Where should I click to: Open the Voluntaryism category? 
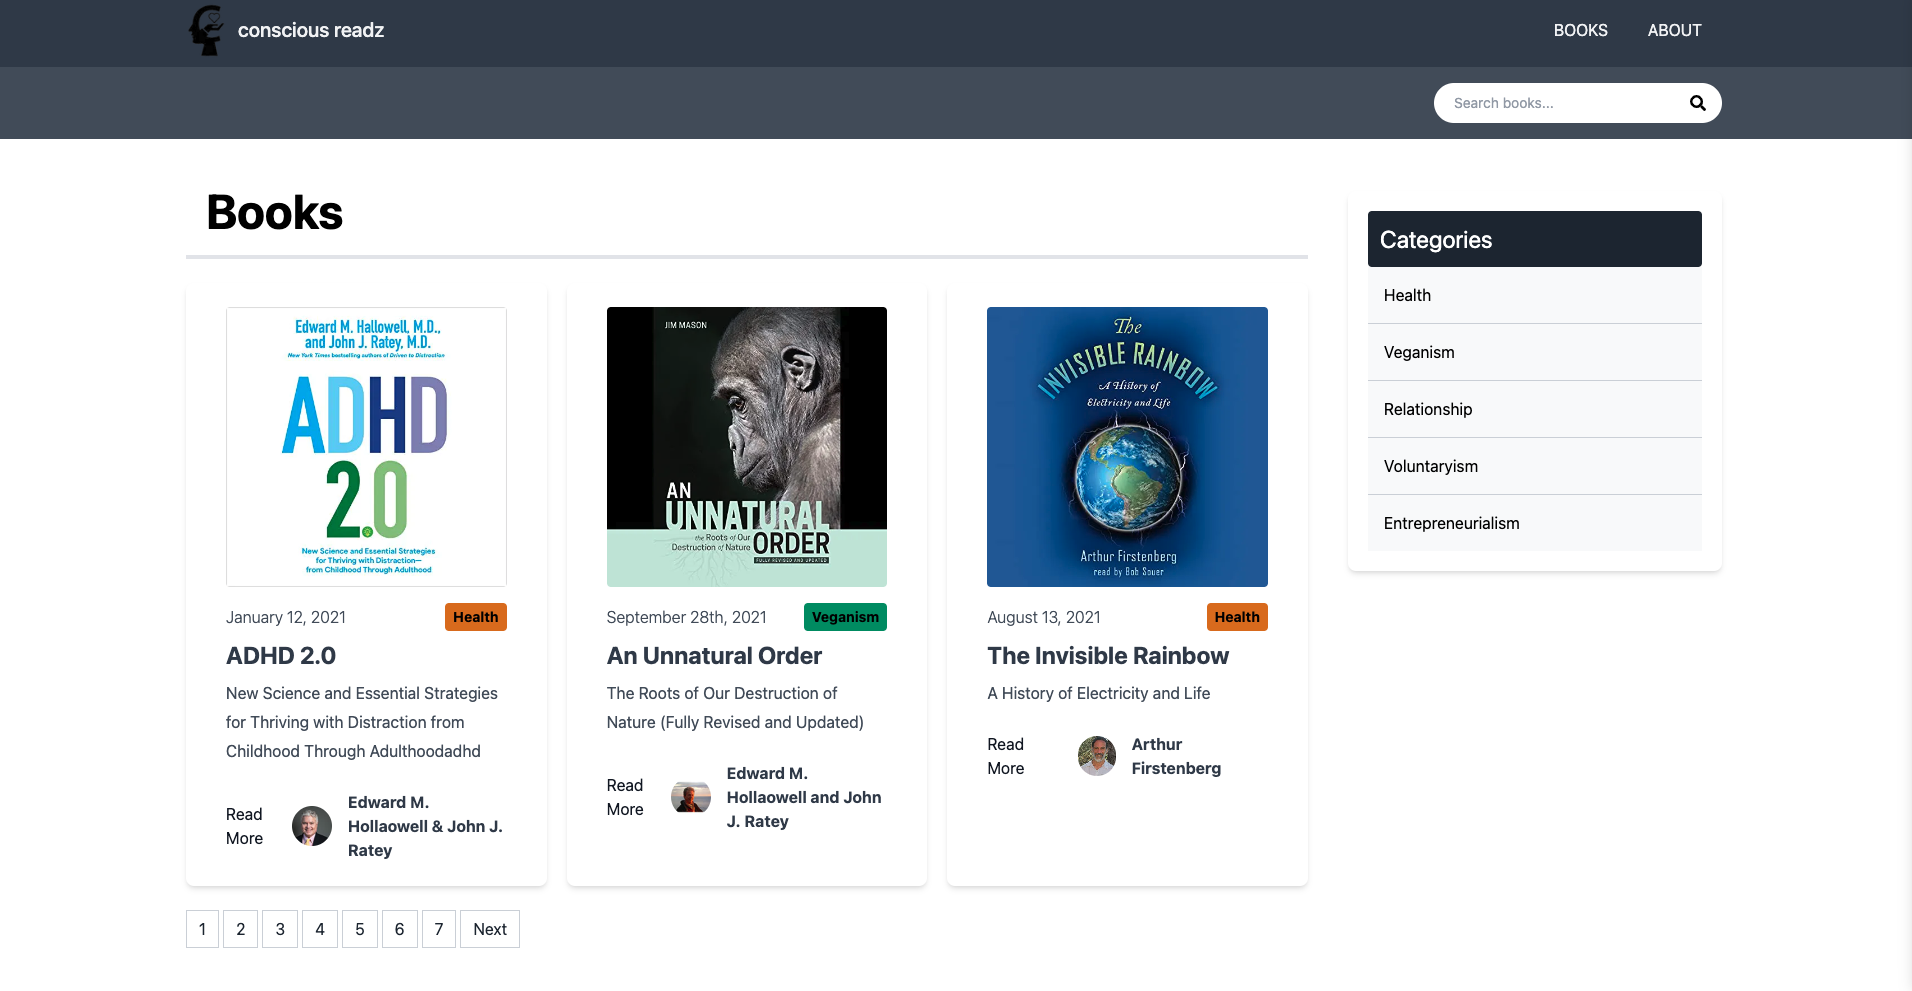pyautogui.click(x=1430, y=466)
